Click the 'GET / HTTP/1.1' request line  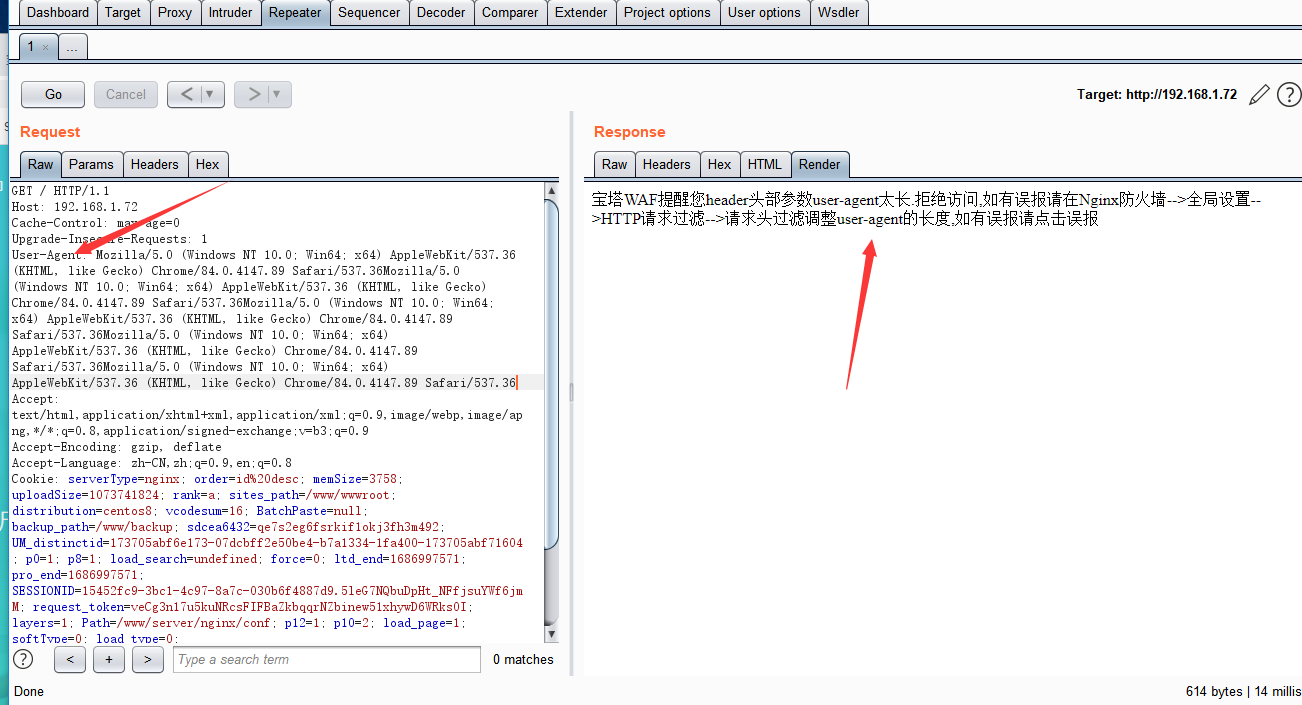click(x=61, y=190)
